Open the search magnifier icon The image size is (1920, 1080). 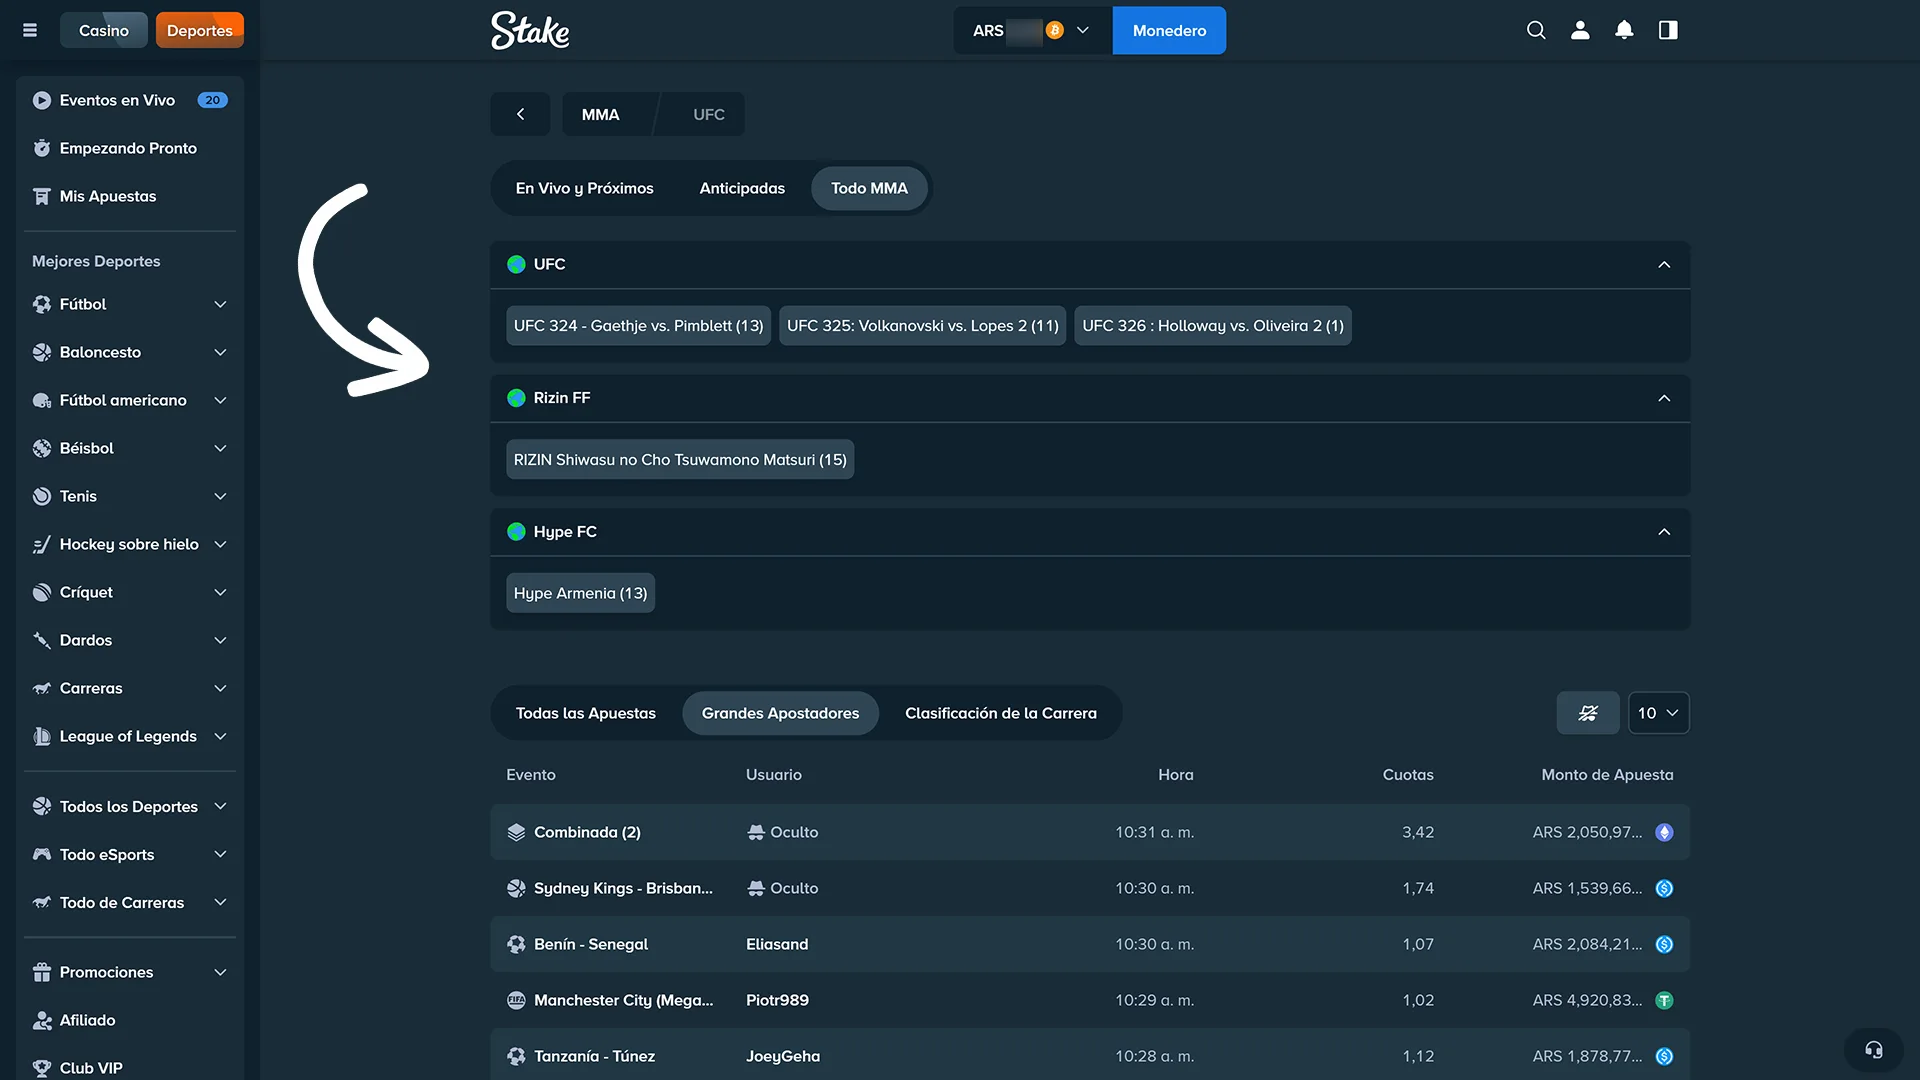tap(1536, 30)
